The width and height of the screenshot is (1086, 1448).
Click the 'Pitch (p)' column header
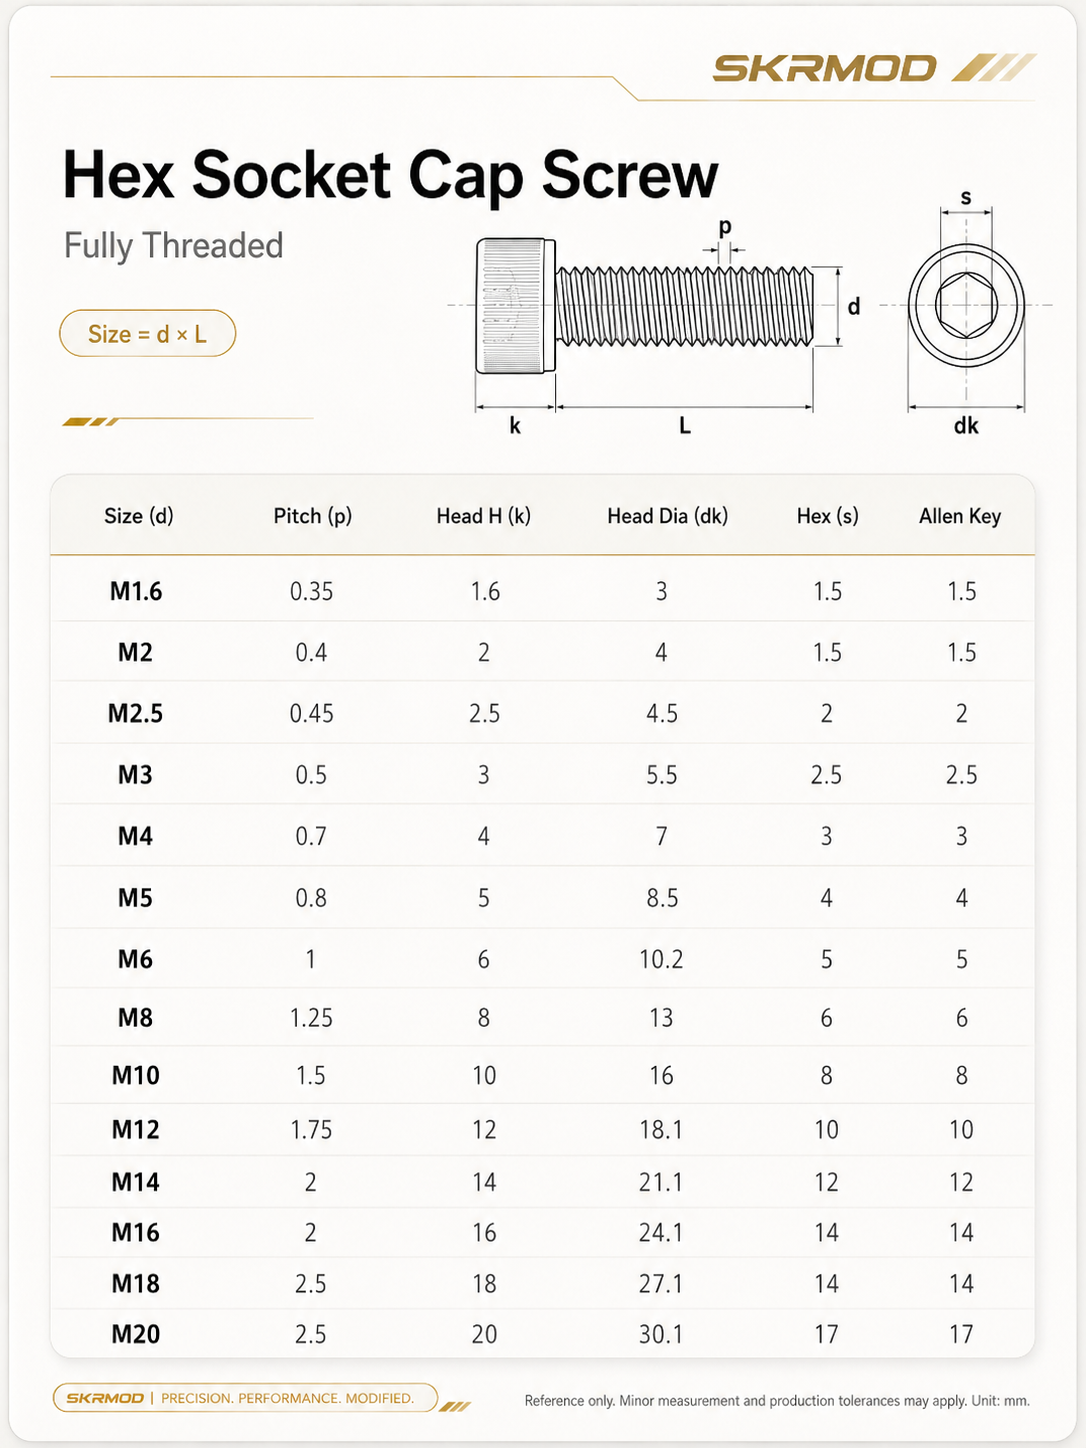(313, 516)
